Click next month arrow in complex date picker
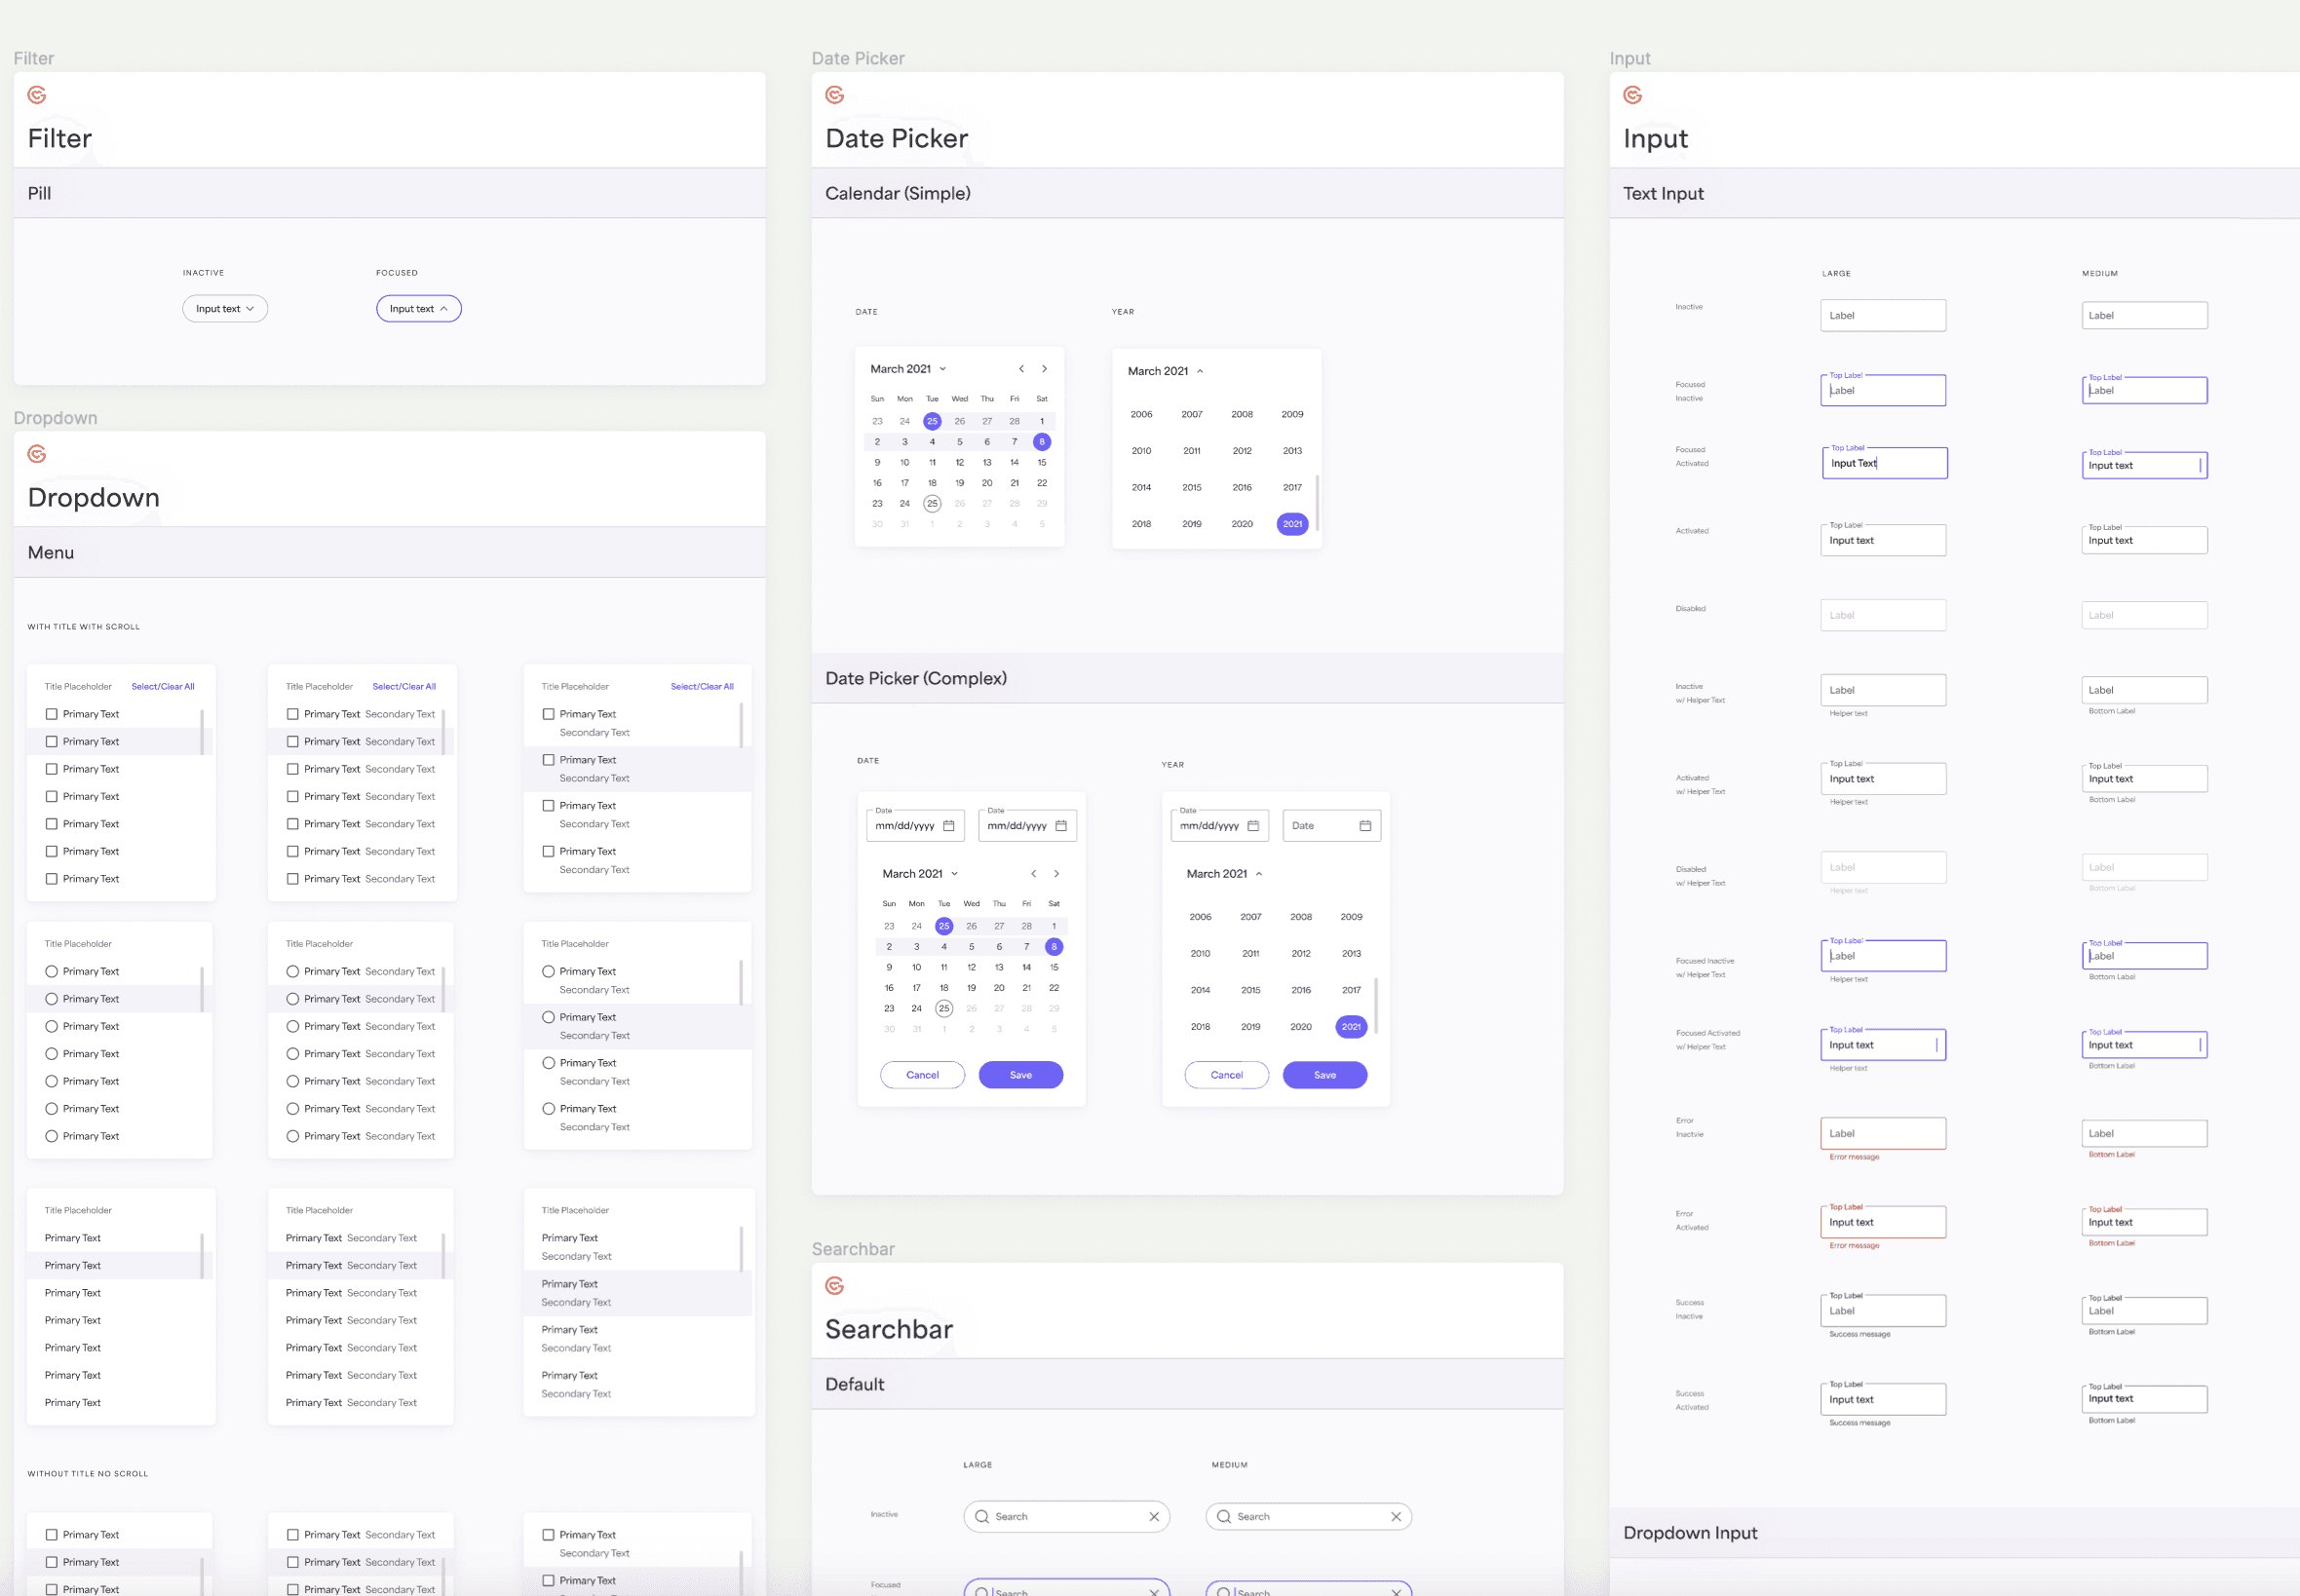The height and width of the screenshot is (1596, 2300). coord(1056,874)
